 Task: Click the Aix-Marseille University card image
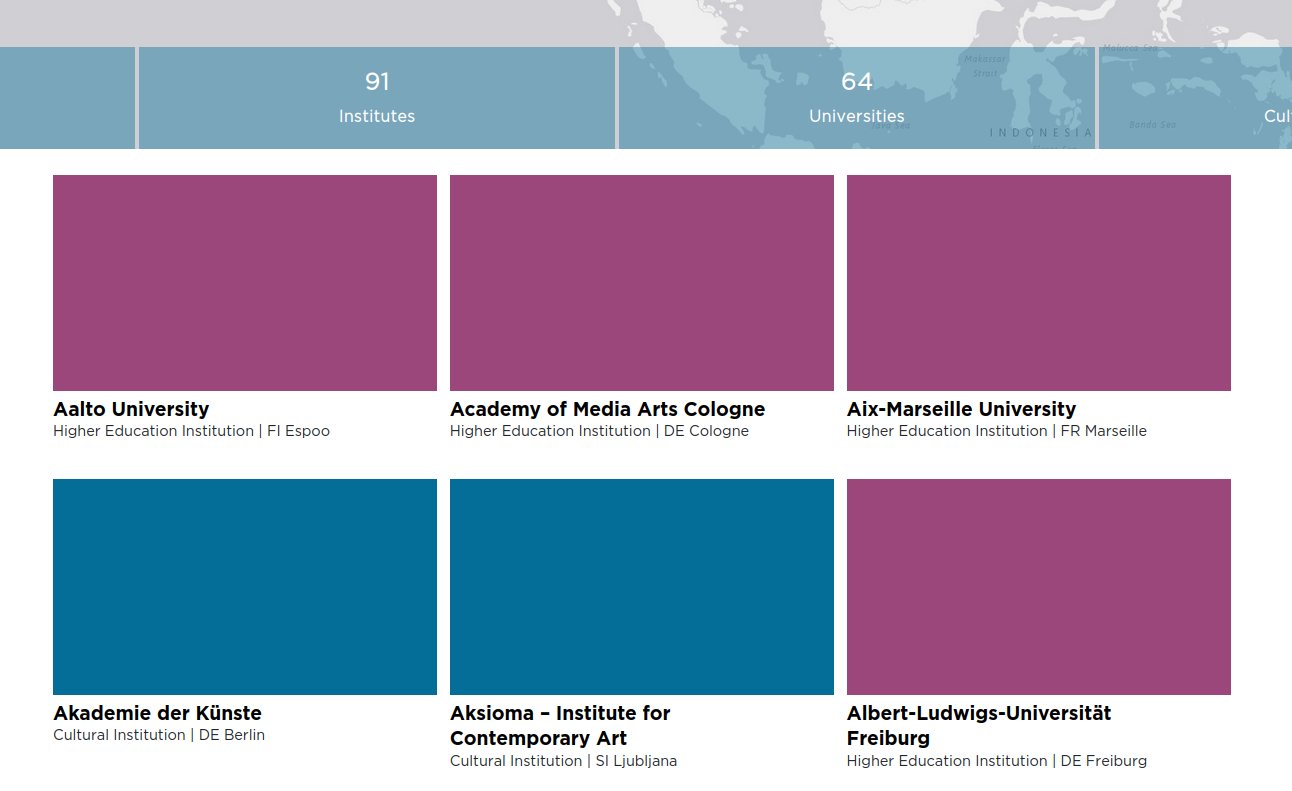click(1039, 282)
